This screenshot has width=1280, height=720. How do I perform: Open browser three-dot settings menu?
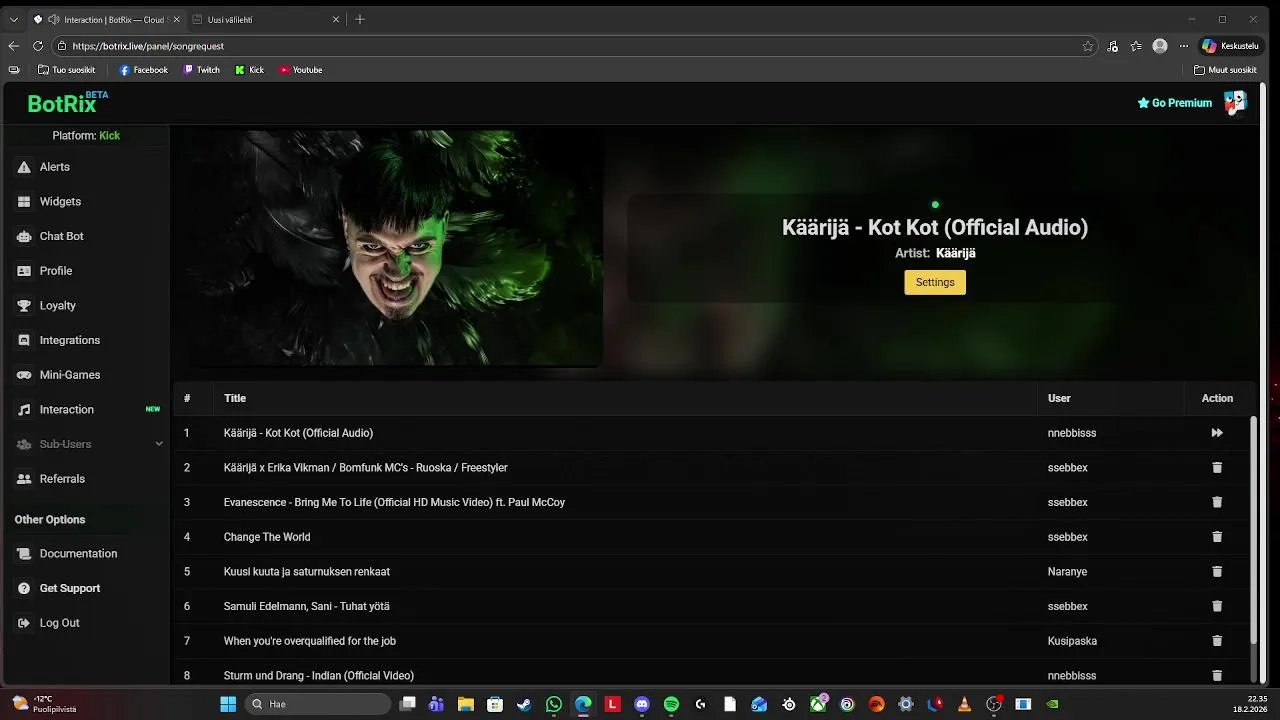coord(1184,46)
